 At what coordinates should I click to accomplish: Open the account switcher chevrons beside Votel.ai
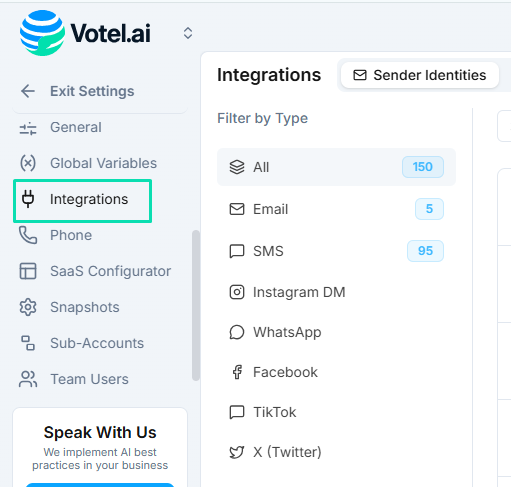click(x=188, y=33)
